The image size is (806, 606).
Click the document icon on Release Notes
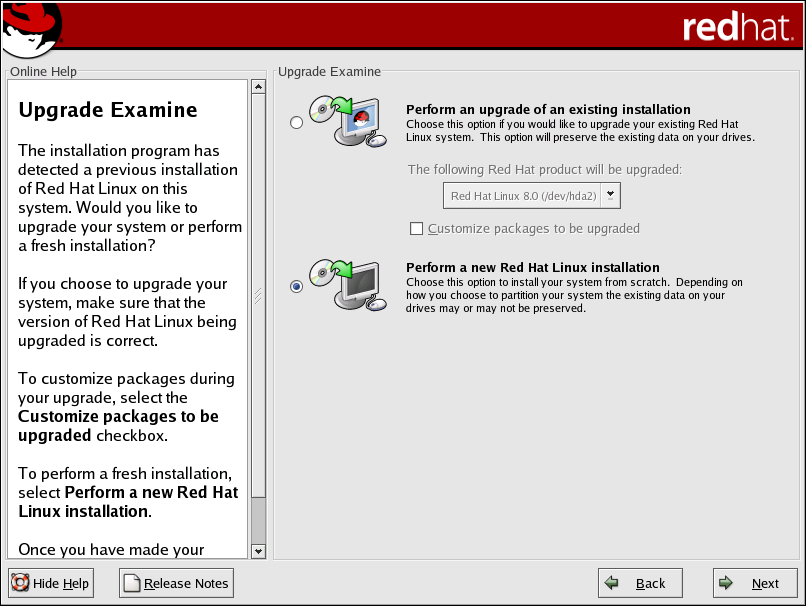pyautogui.click(x=132, y=583)
